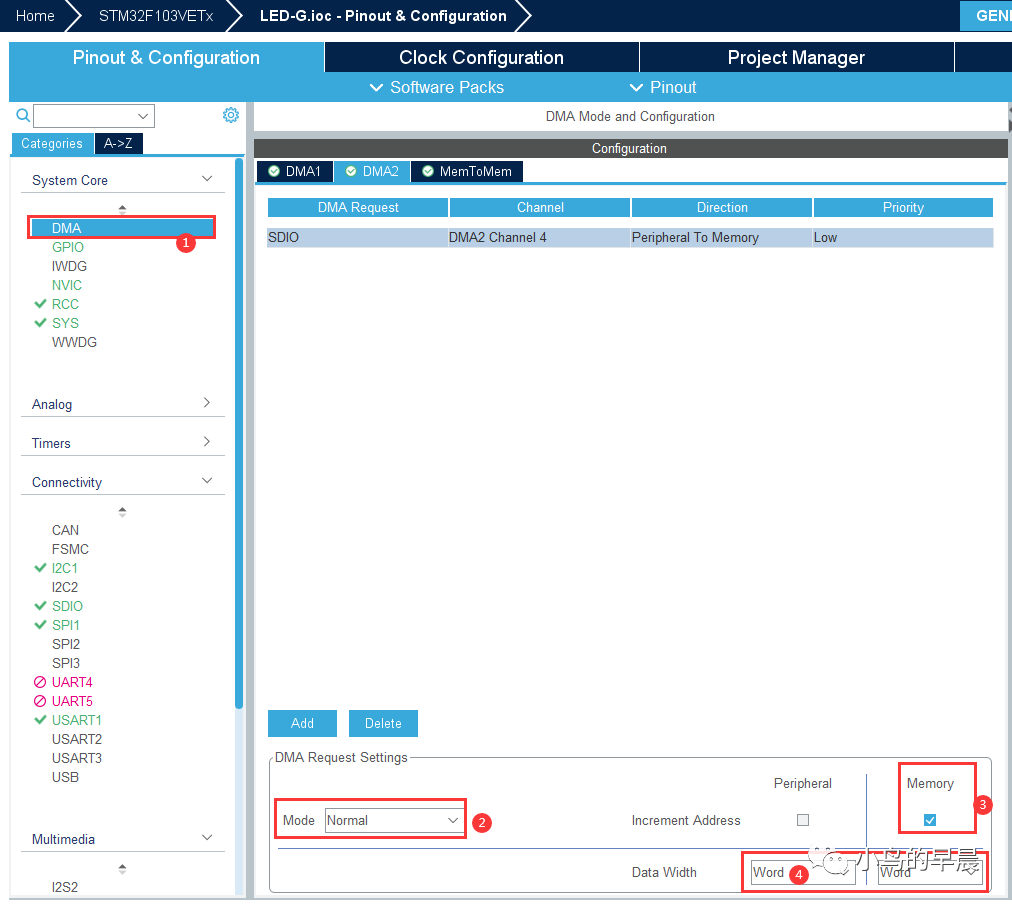1012x904 pixels.
Task: Select WWDG in System Core list
Action: 74,342
